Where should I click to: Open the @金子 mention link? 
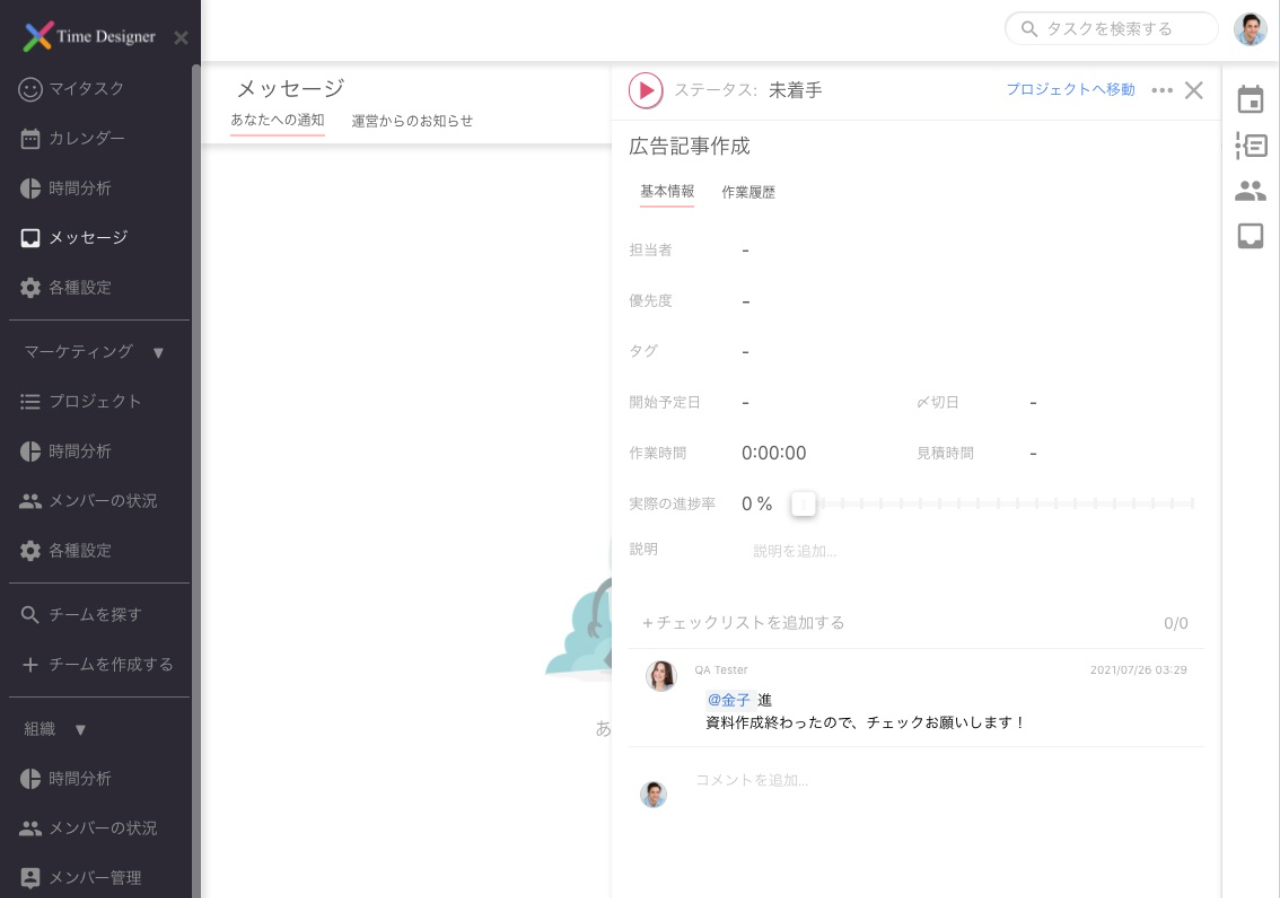pyautogui.click(x=728, y=700)
